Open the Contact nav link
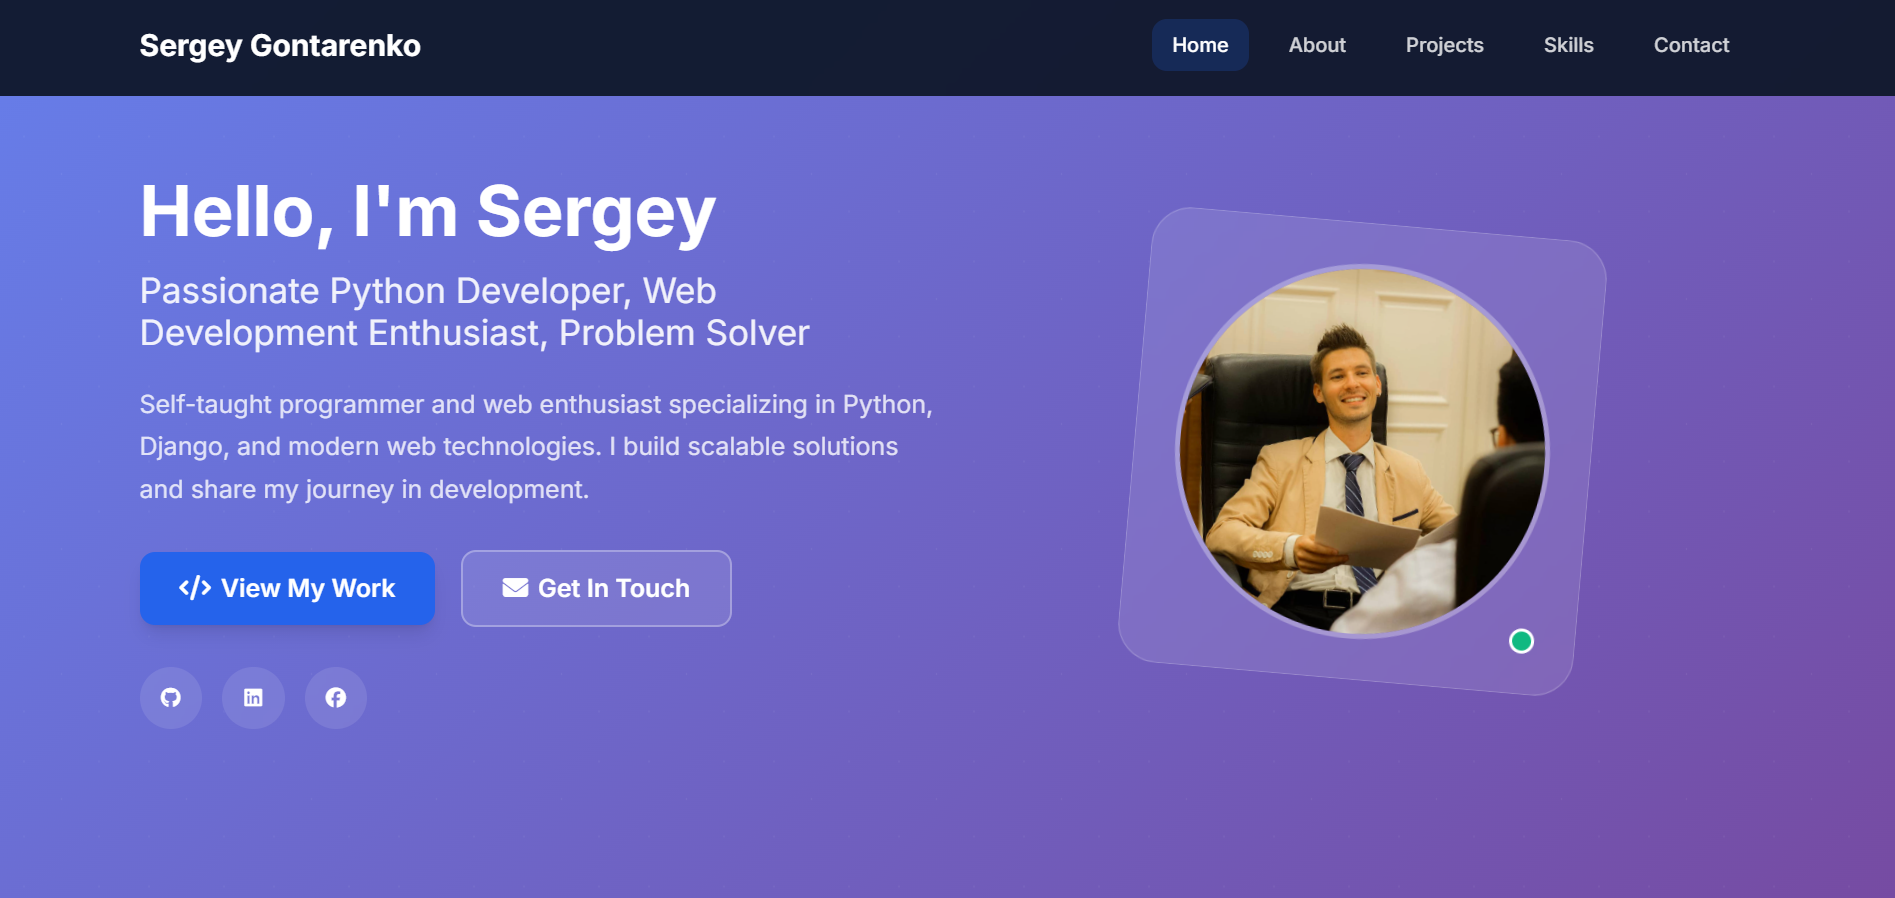Screen dimensions: 1895x898 1691,45
